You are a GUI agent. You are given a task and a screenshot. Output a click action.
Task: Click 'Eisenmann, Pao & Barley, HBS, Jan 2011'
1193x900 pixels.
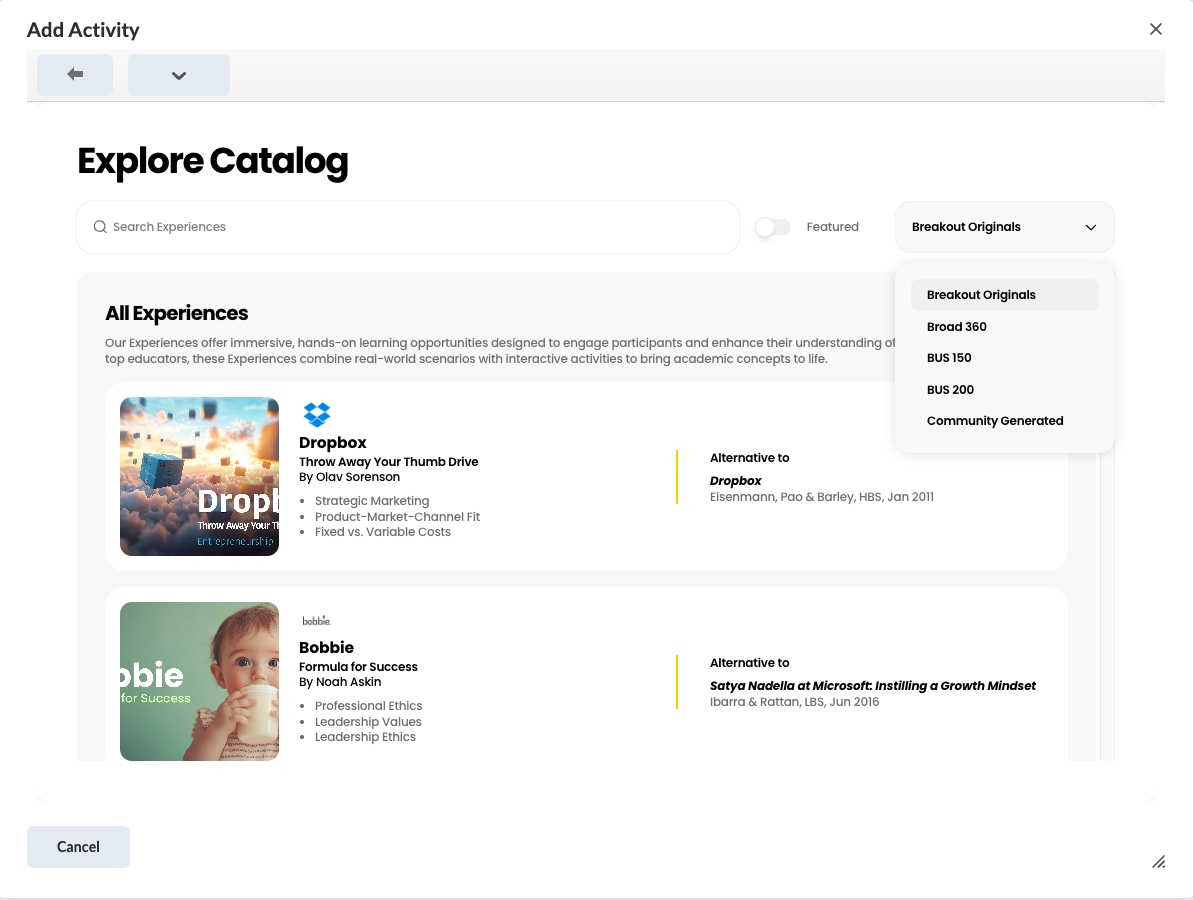(x=822, y=497)
